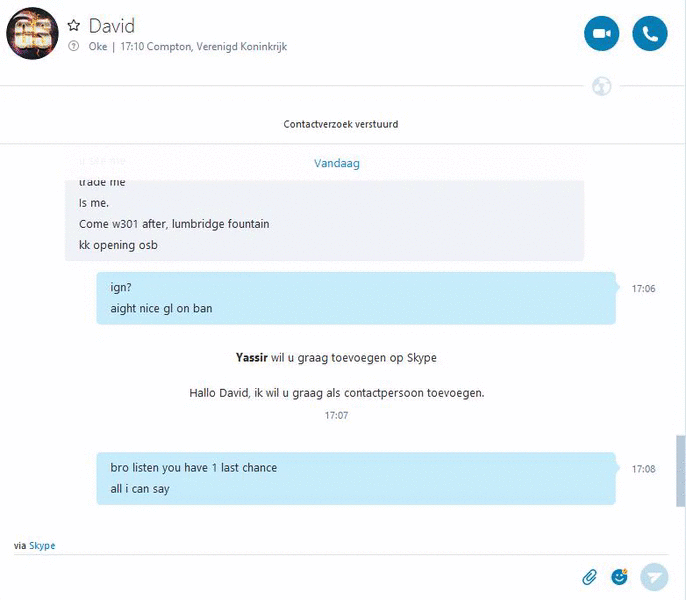Click the Vandaag date label
Image resolution: width=686 pixels, height=600 pixels.
337,163
